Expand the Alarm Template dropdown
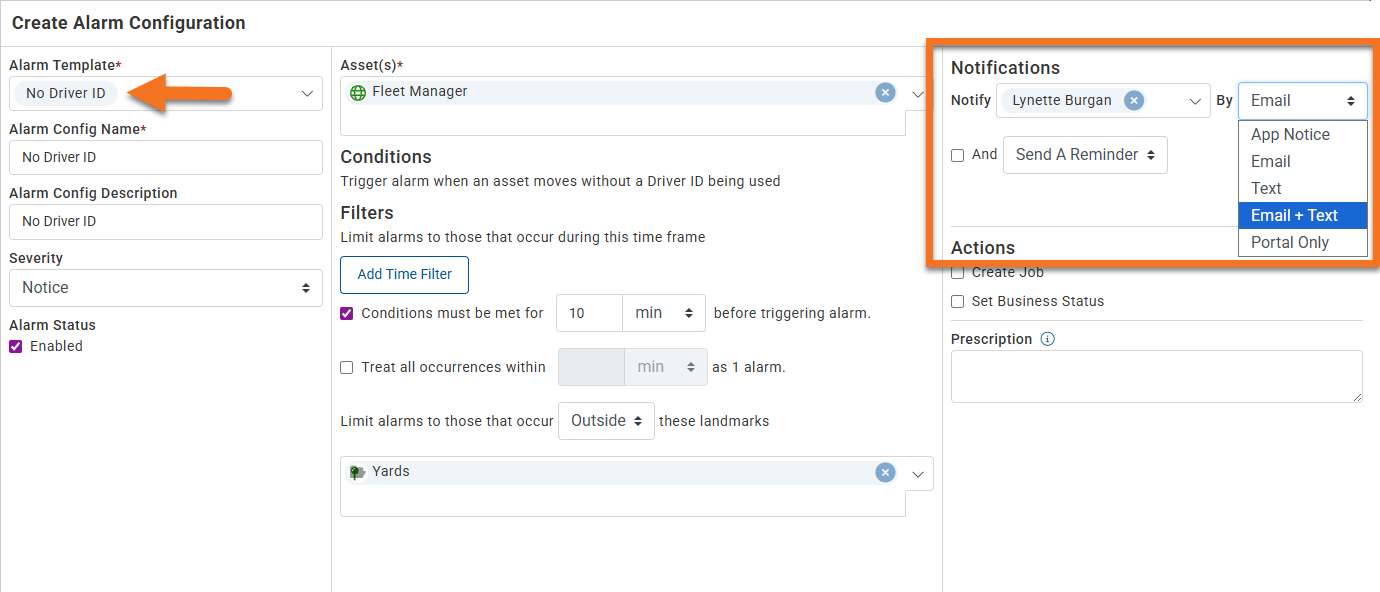Image resolution: width=1380 pixels, height=592 pixels. pos(307,93)
